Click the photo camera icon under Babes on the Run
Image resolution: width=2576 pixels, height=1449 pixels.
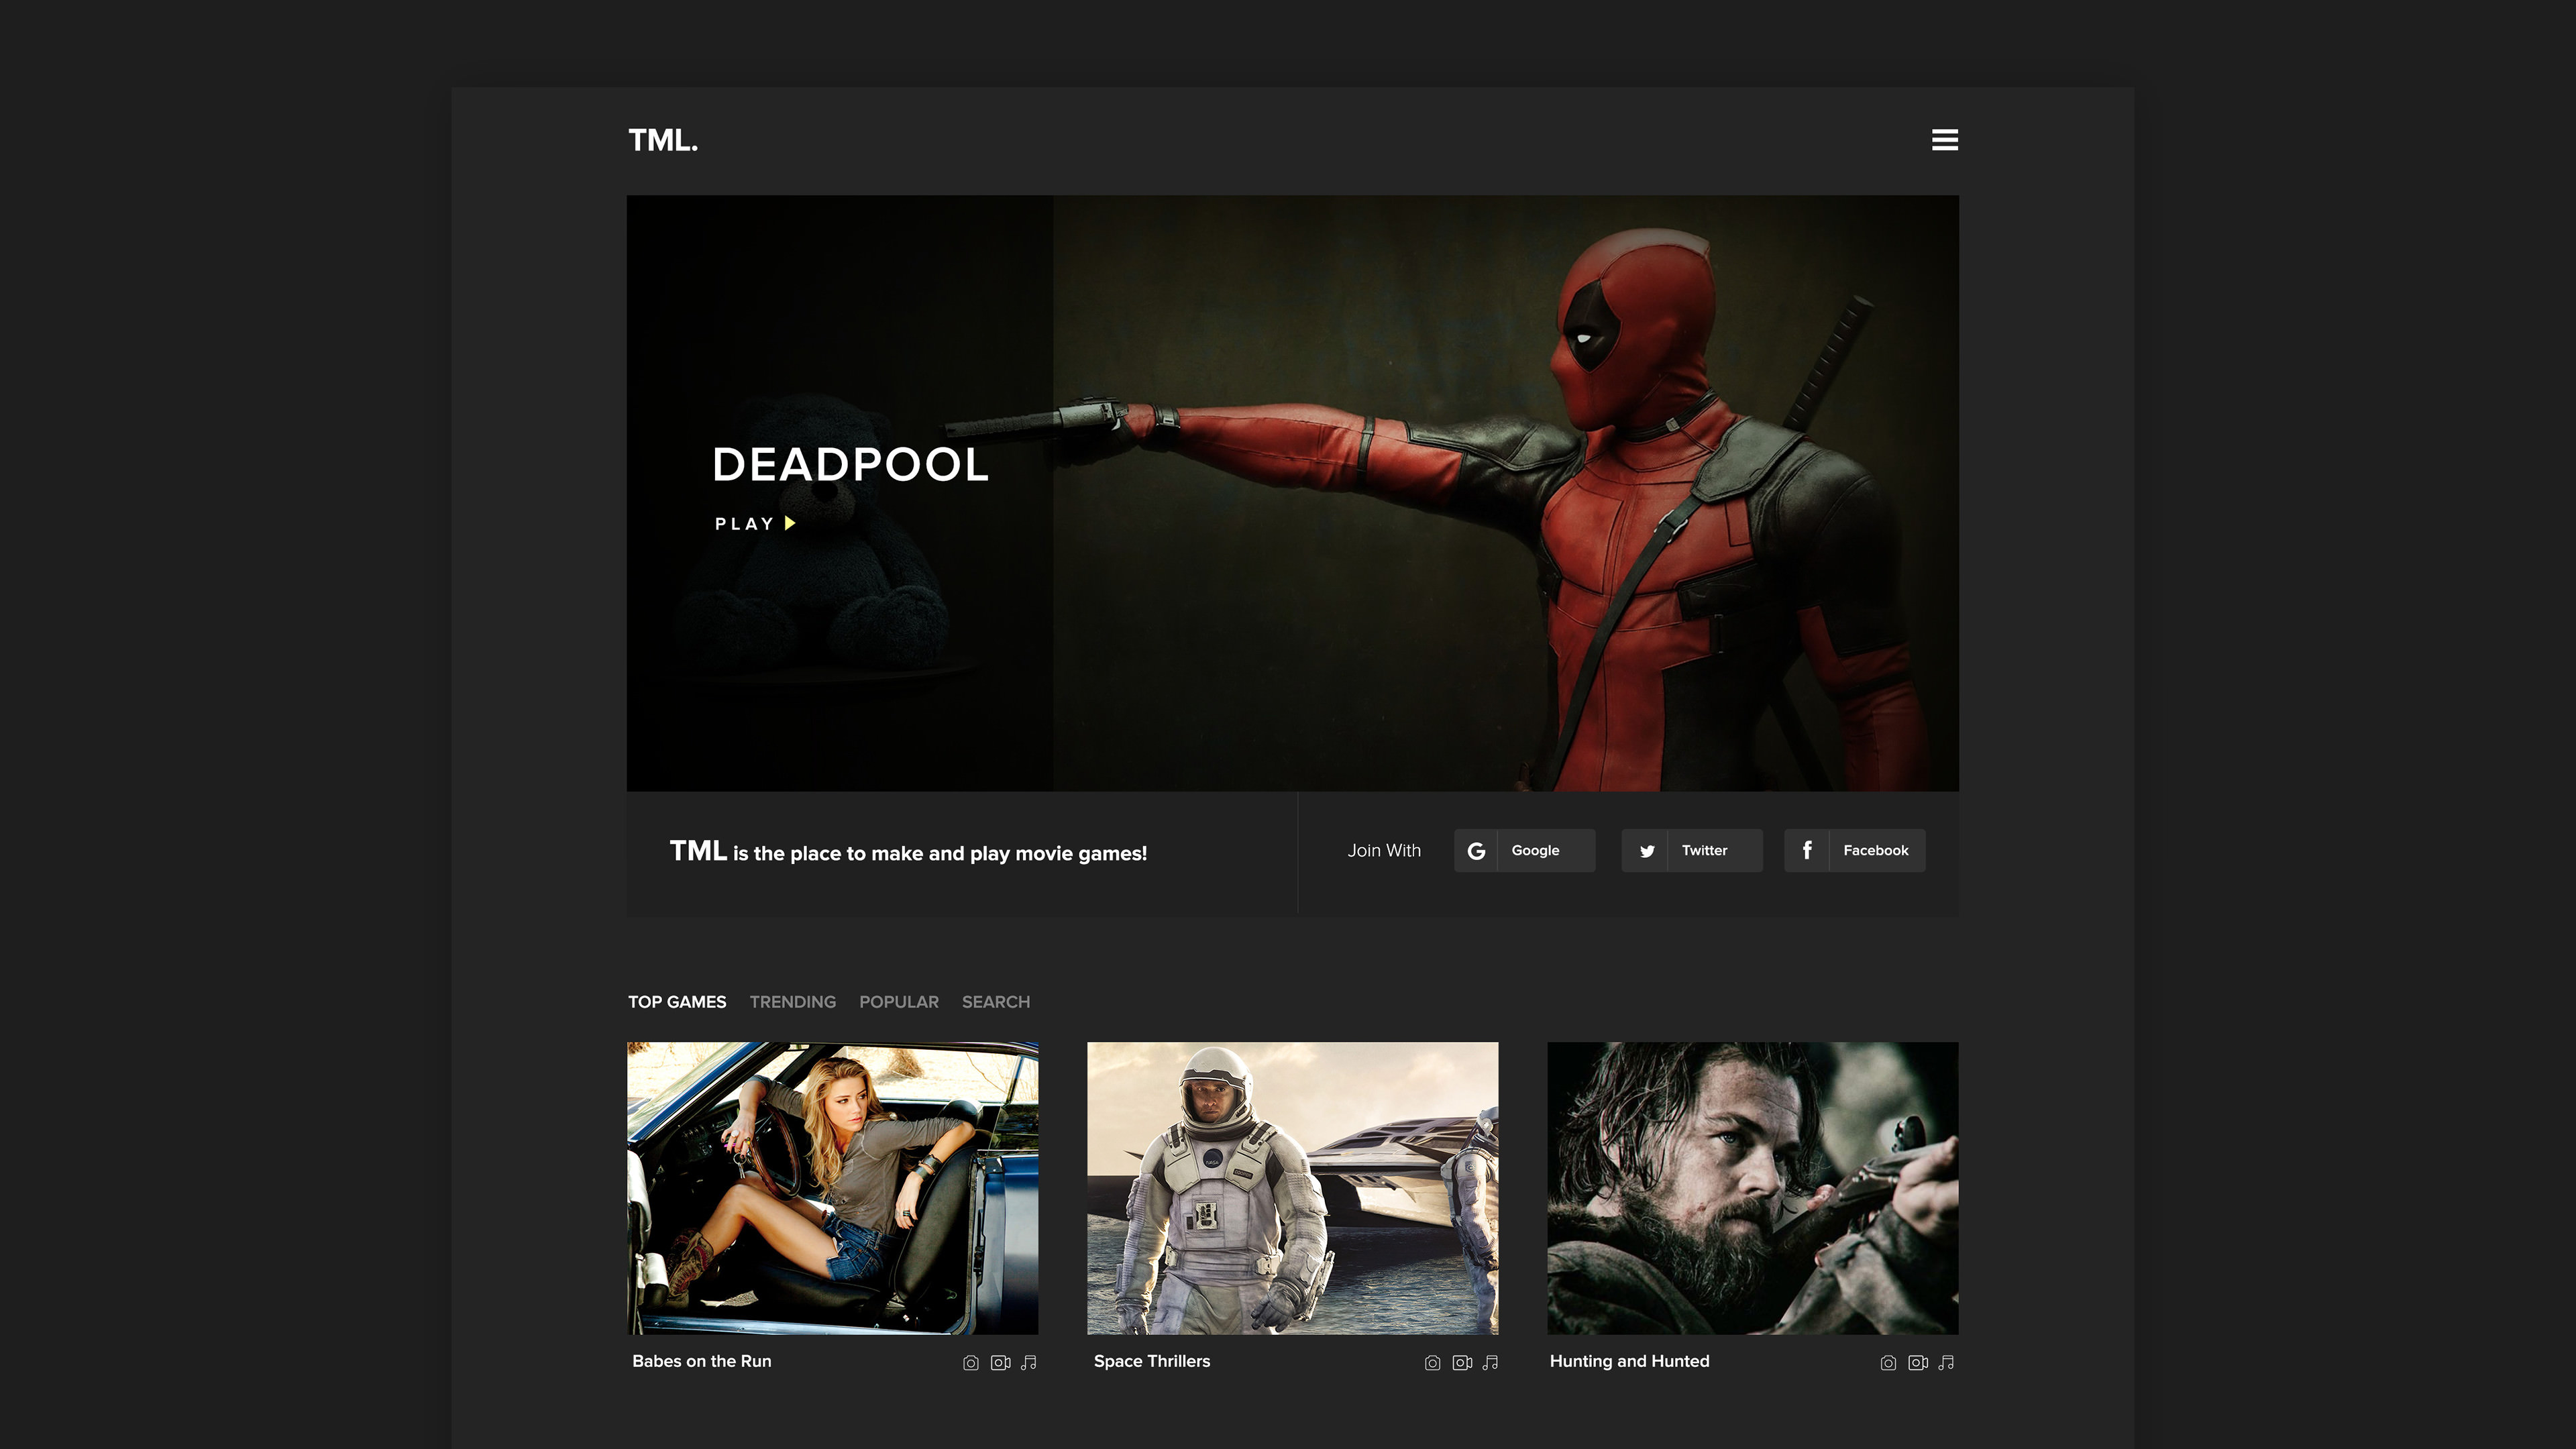(x=970, y=1363)
